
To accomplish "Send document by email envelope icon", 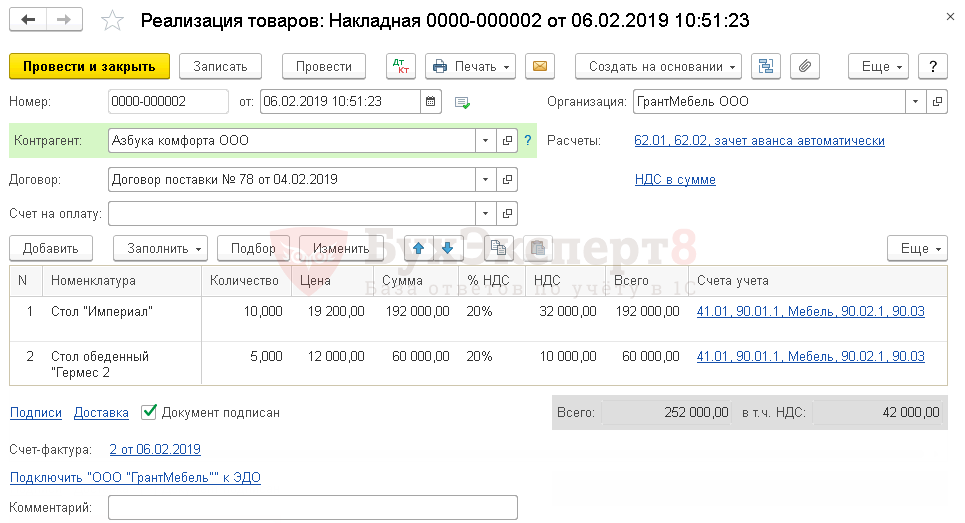I will click(540, 66).
